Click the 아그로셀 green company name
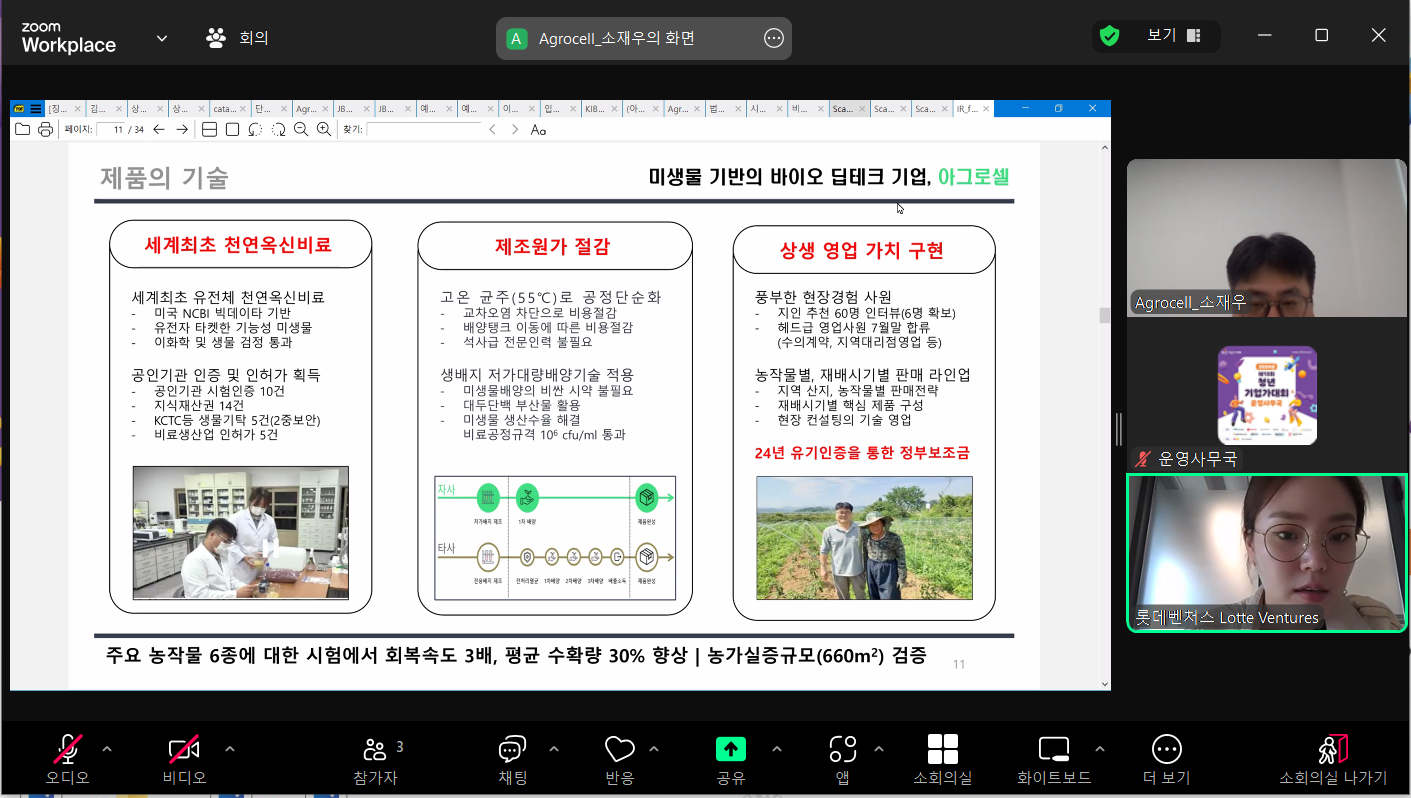The height and width of the screenshot is (798, 1411). click(x=973, y=177)
